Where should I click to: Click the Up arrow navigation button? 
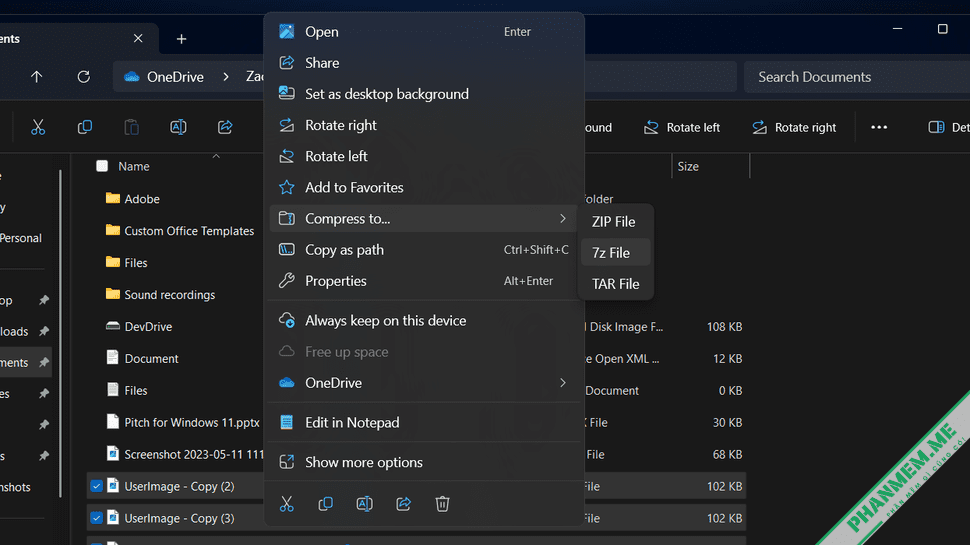tap(36, 77)
